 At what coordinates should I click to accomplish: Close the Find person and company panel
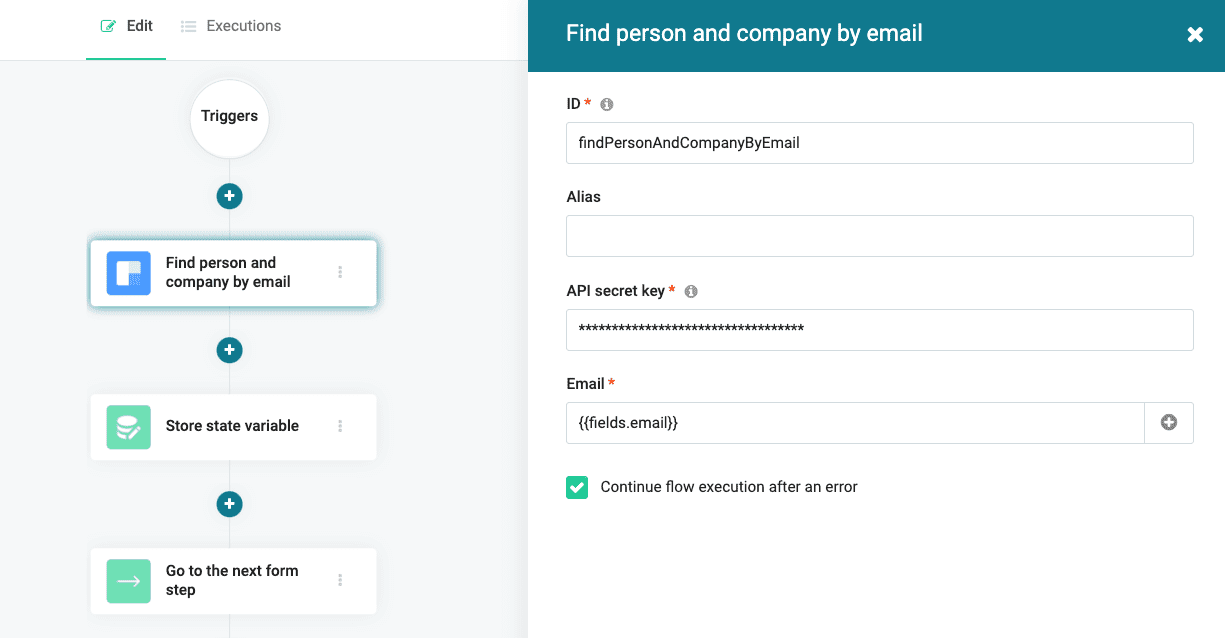1195,35
